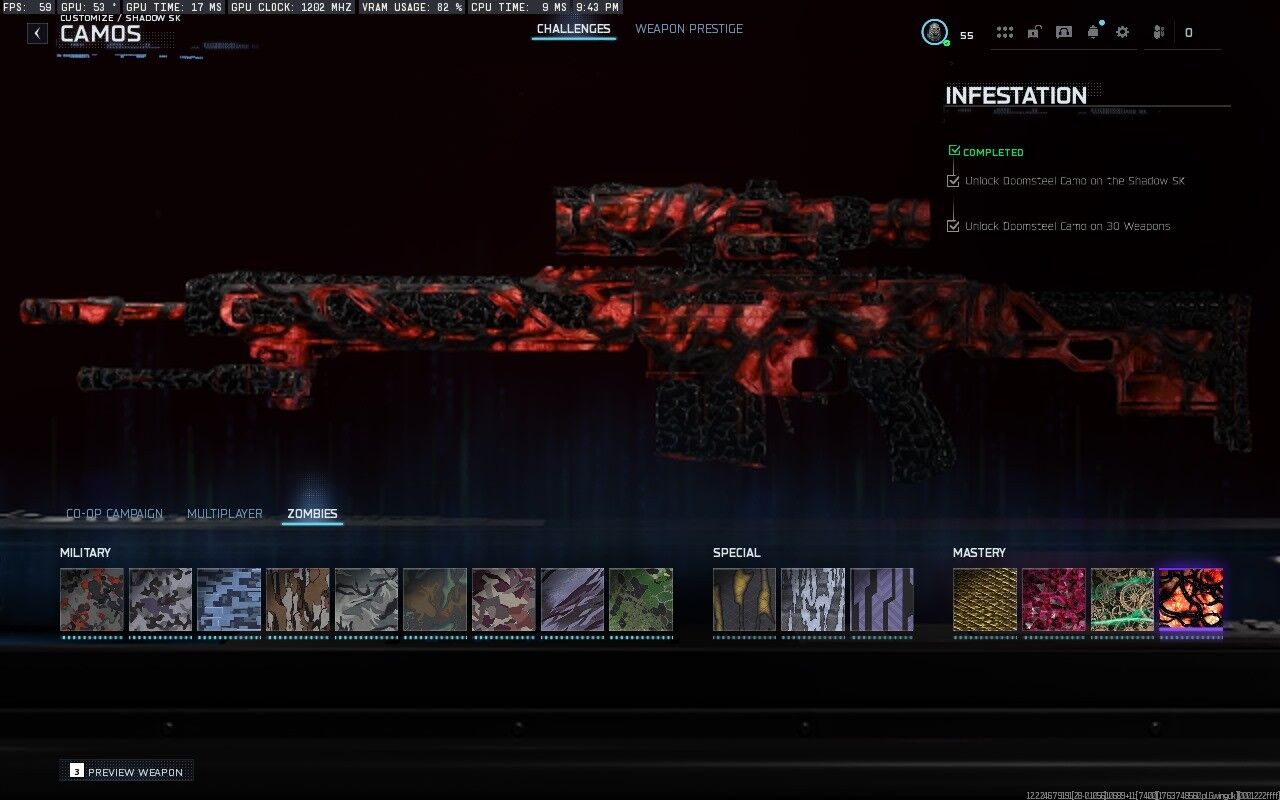
Task: Open the notifications bell icon
Action: coord(1092,31)
